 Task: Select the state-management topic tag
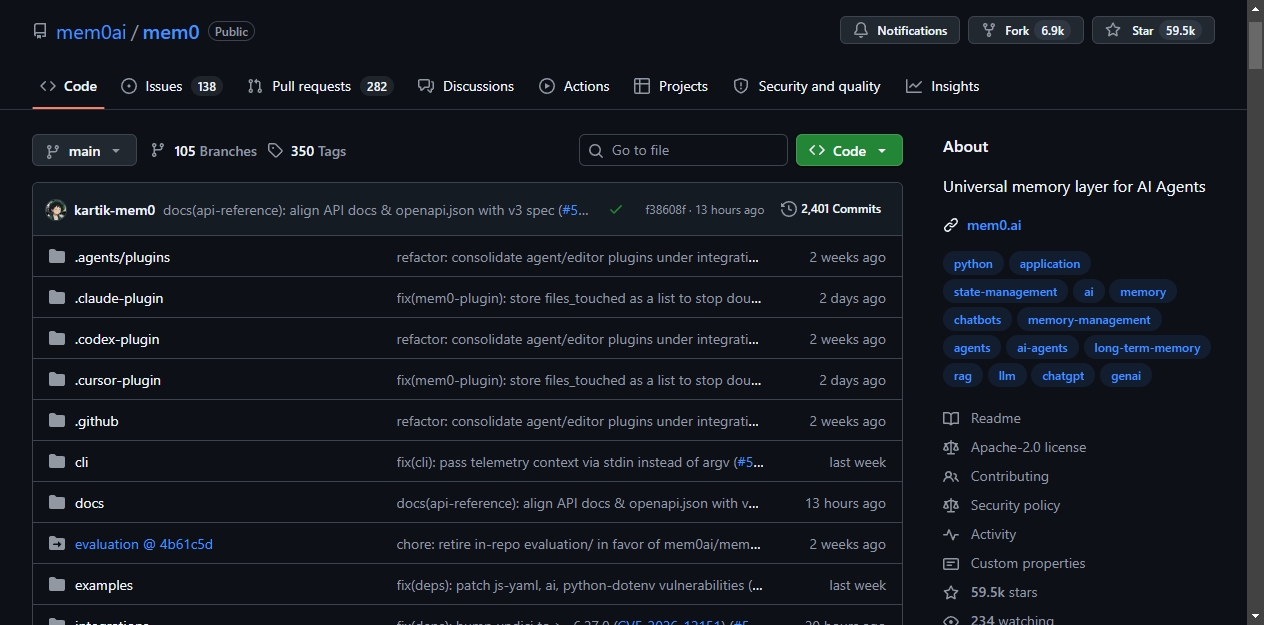pos(1005,292)
